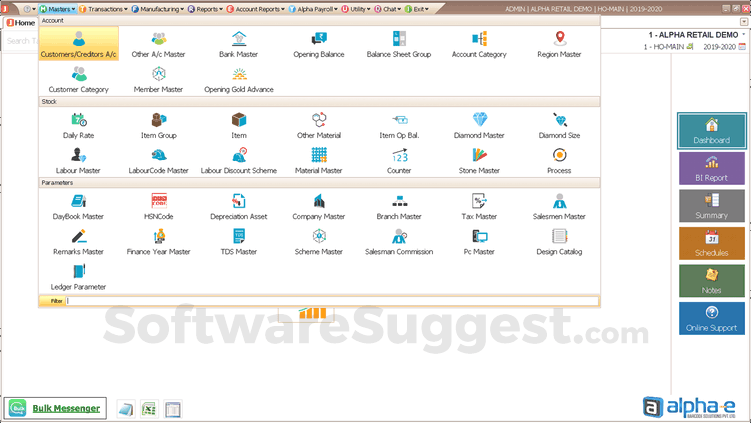Open Member Master
This screenshot has width=751, height=423.
tap(159, 80)
